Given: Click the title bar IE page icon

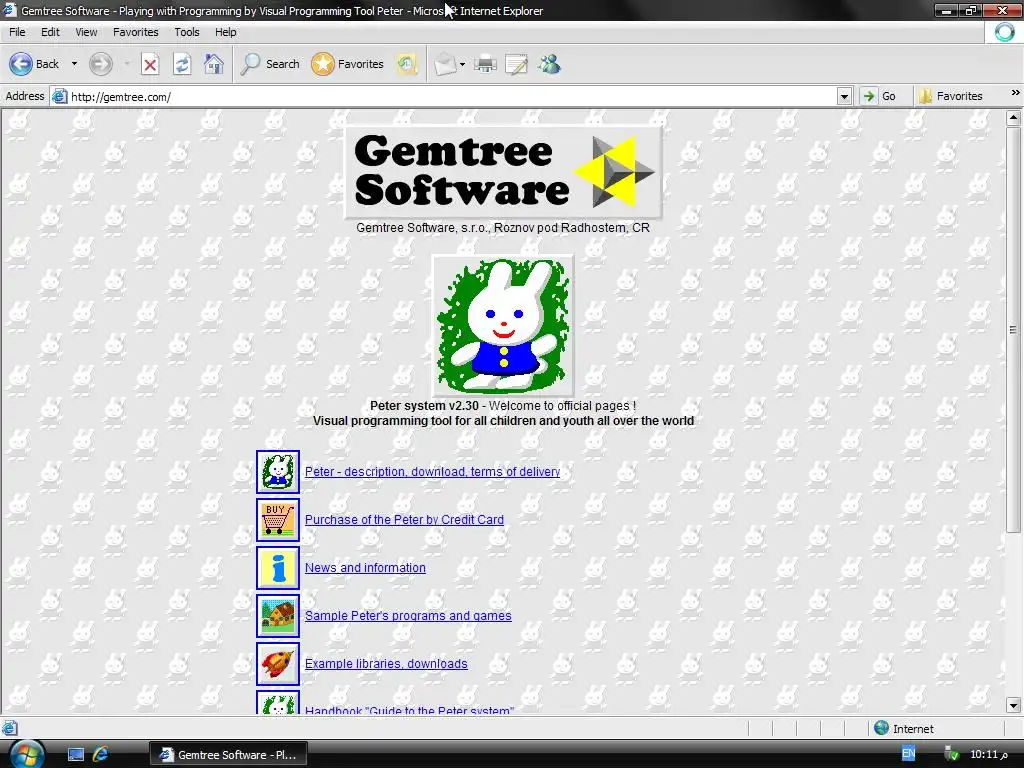Looking at the screenshot, I should click(9, 10).
